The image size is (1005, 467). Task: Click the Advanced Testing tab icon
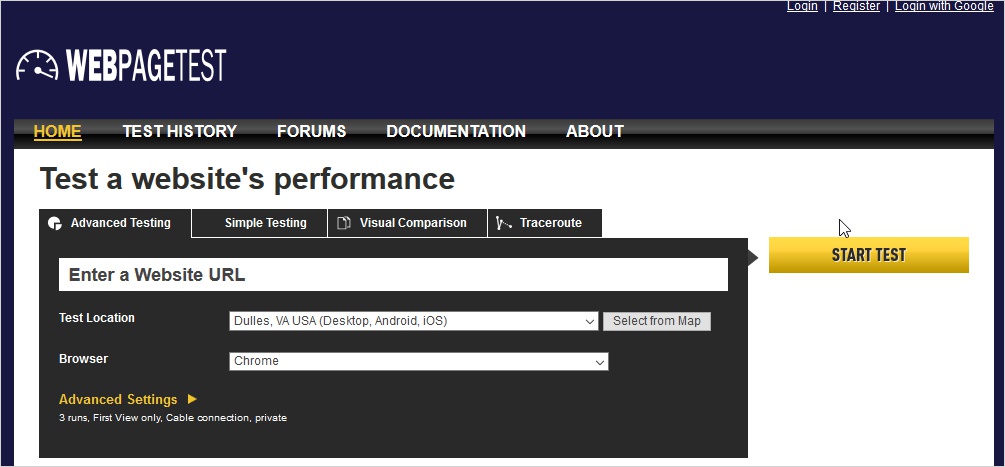(x=55, y=223)
